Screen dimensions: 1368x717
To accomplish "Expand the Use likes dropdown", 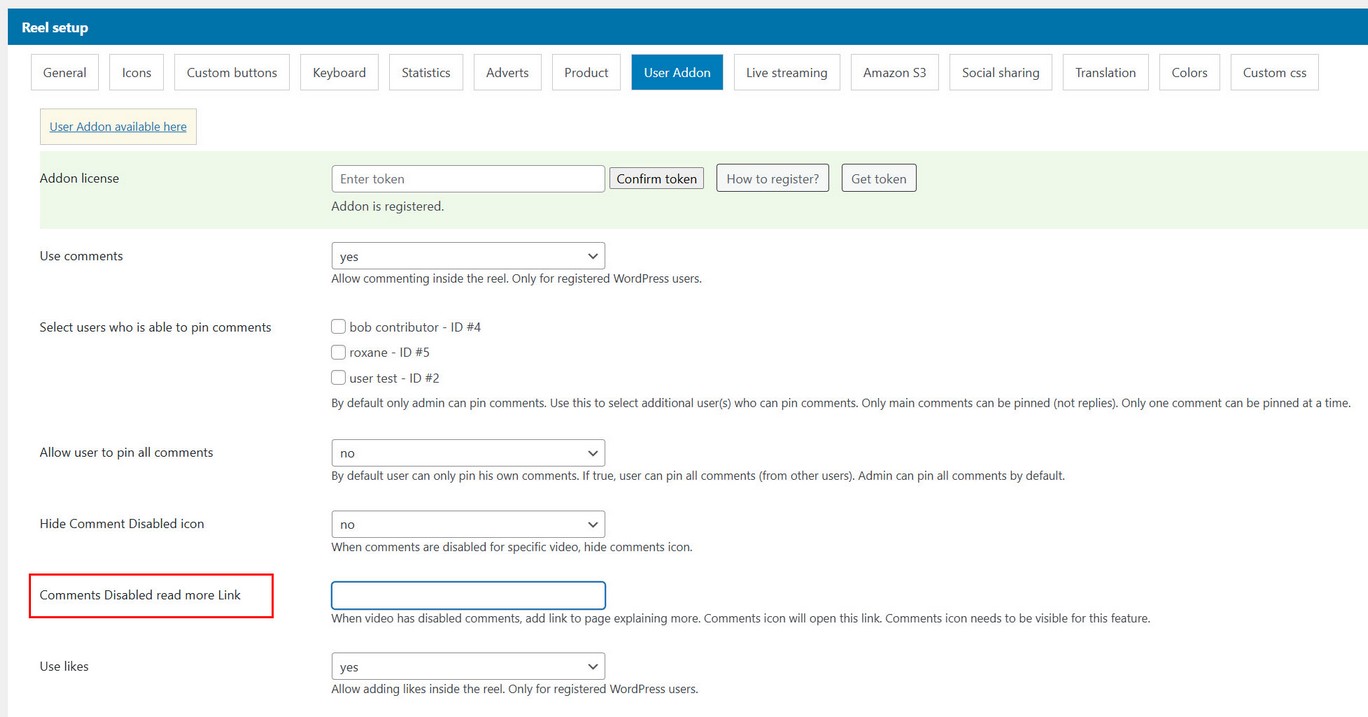I will tap(468, 667).
